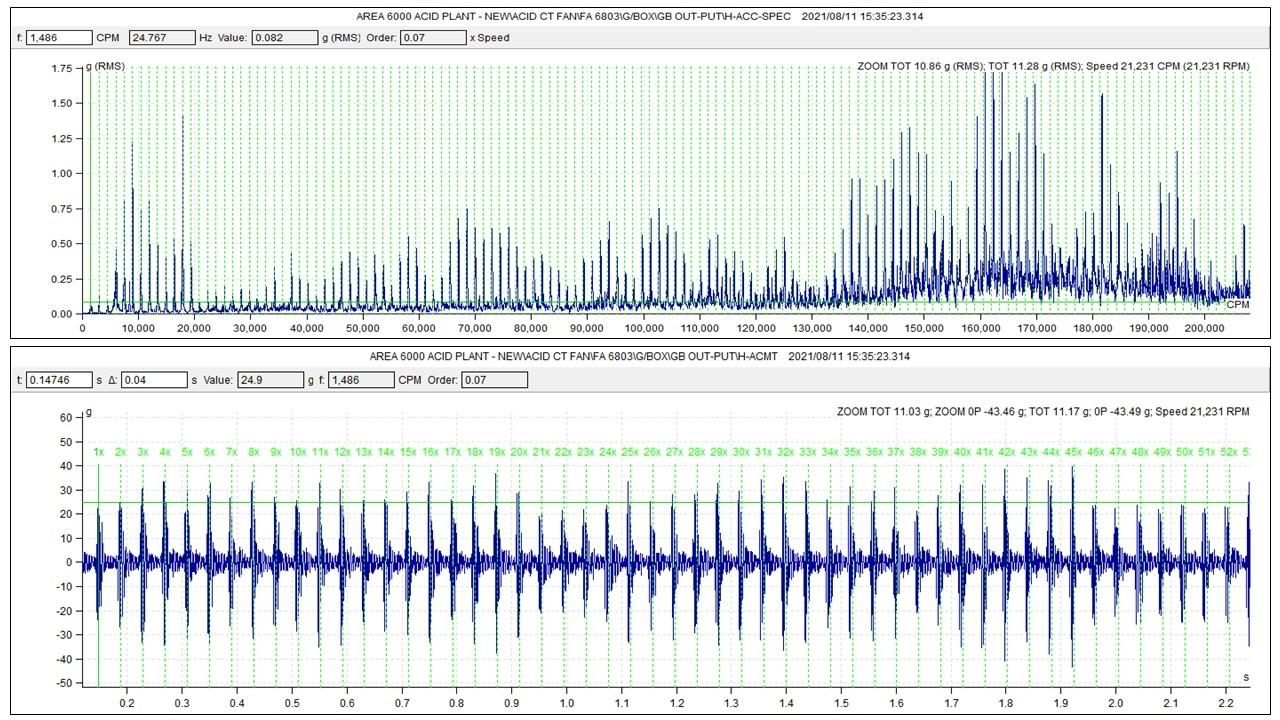The image size is (1280, 720).
Task: Click the g (RMS) unit label on spectrum axis
Action: click(107, 66)
